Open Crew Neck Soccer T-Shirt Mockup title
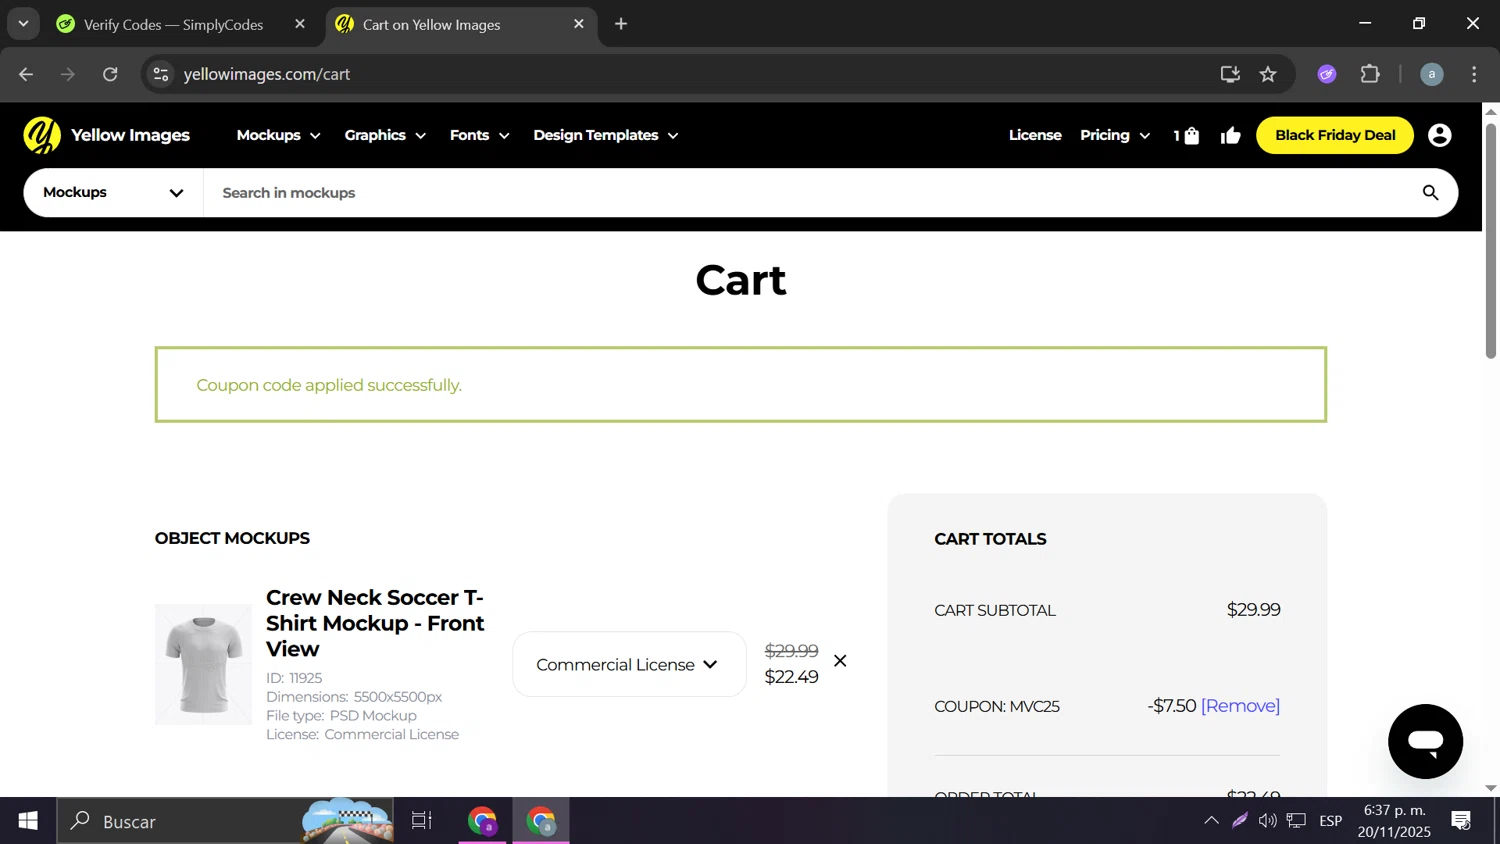The height and width of the screenshot is (844, 1500). (375, 623)
